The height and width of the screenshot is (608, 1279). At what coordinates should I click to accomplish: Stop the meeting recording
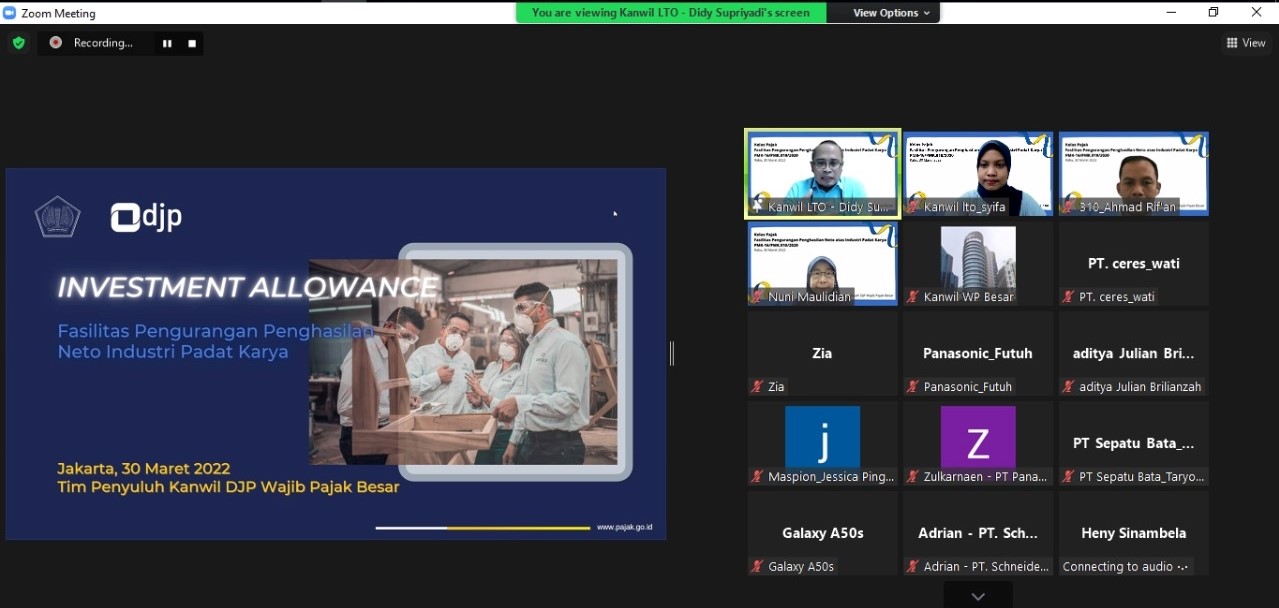tap(192, 43)
